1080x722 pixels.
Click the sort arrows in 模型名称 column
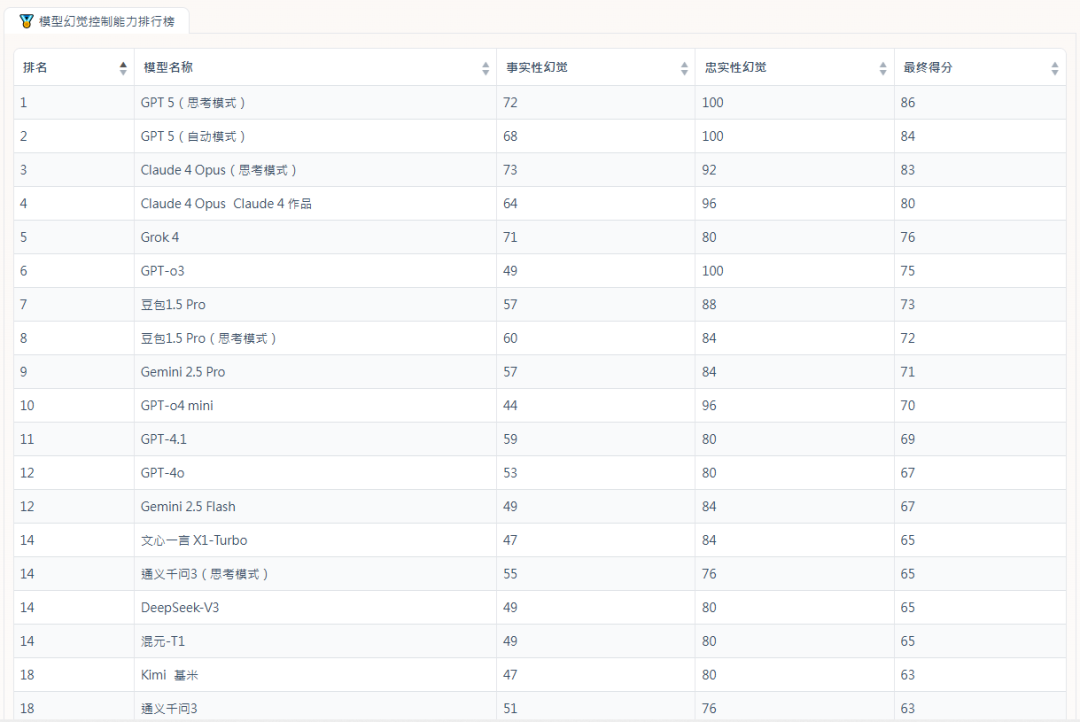pyautogui.click(x=486, y=68)
